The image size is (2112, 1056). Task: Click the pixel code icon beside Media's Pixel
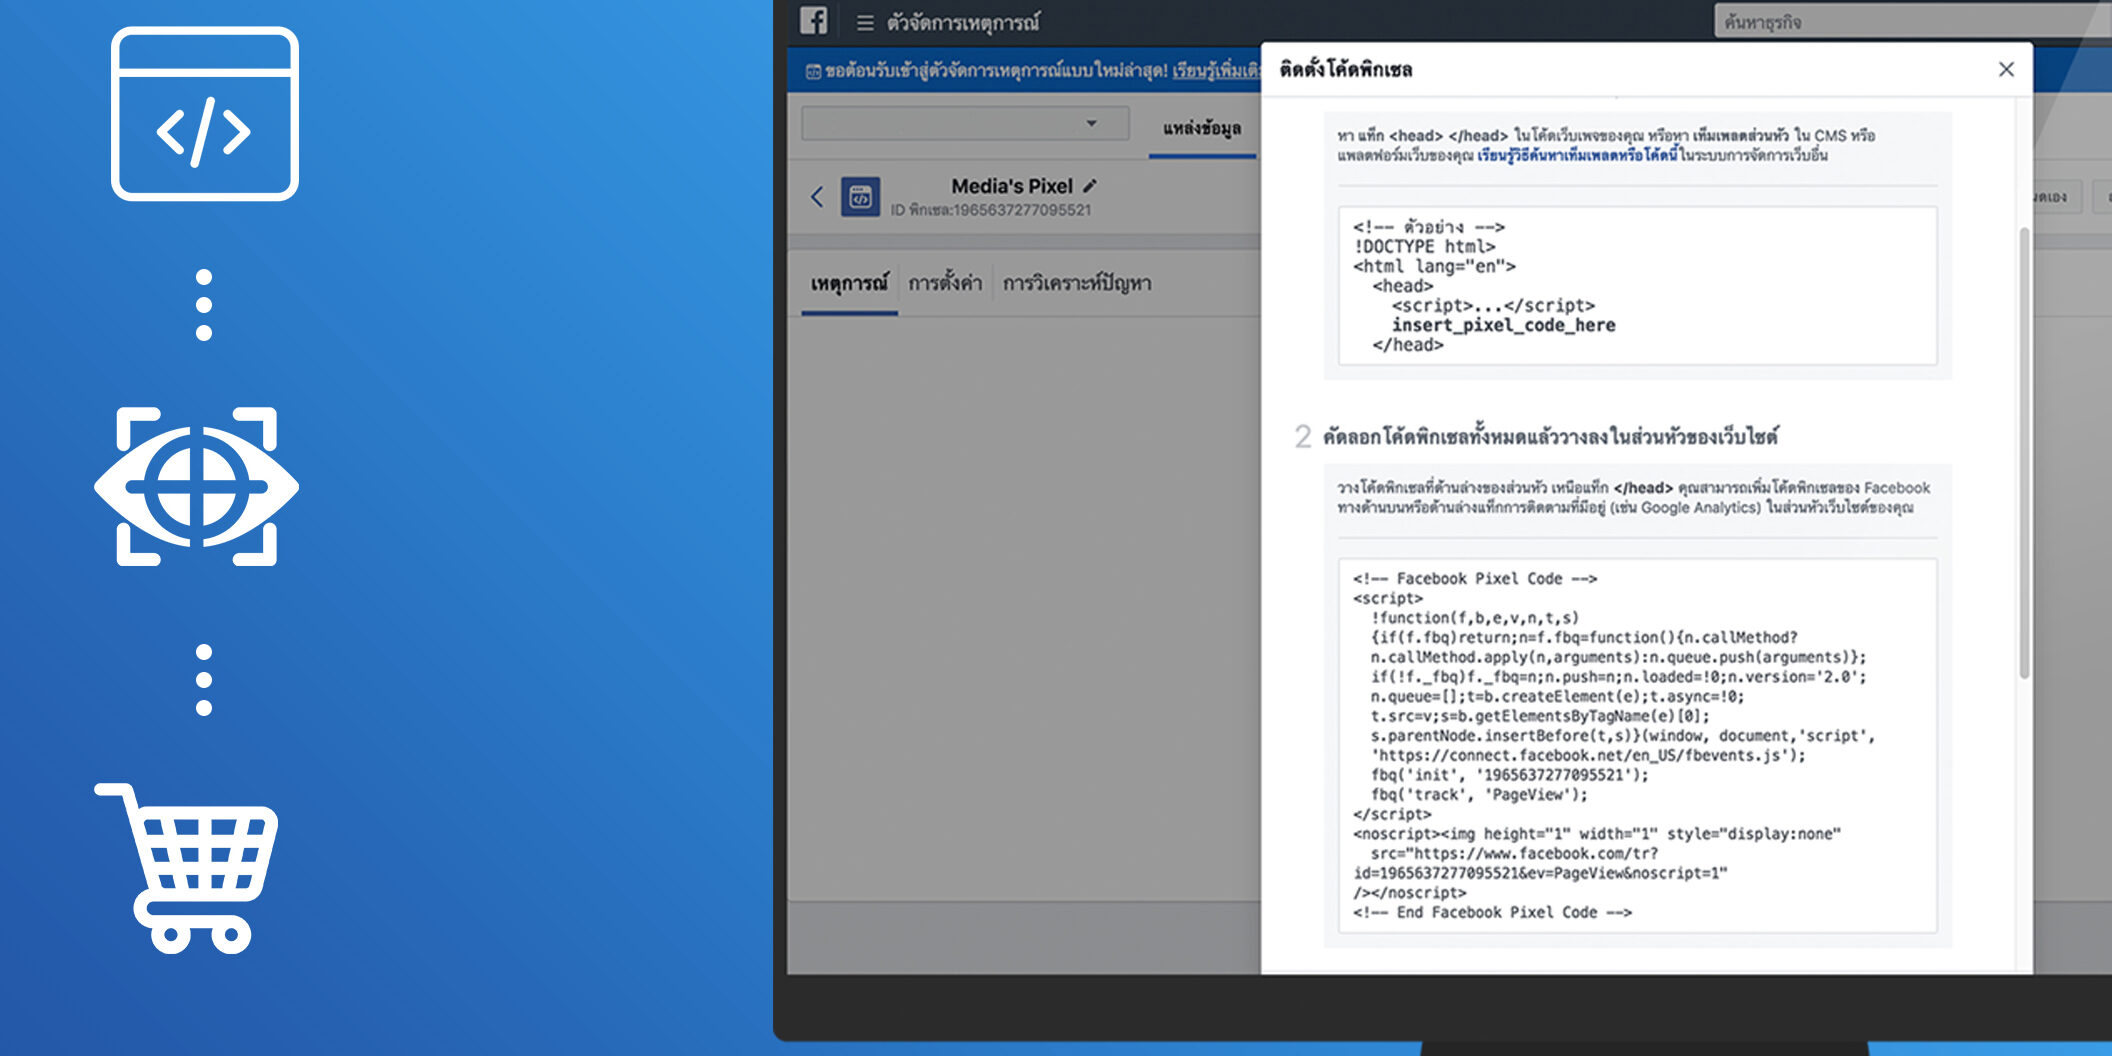860,197
